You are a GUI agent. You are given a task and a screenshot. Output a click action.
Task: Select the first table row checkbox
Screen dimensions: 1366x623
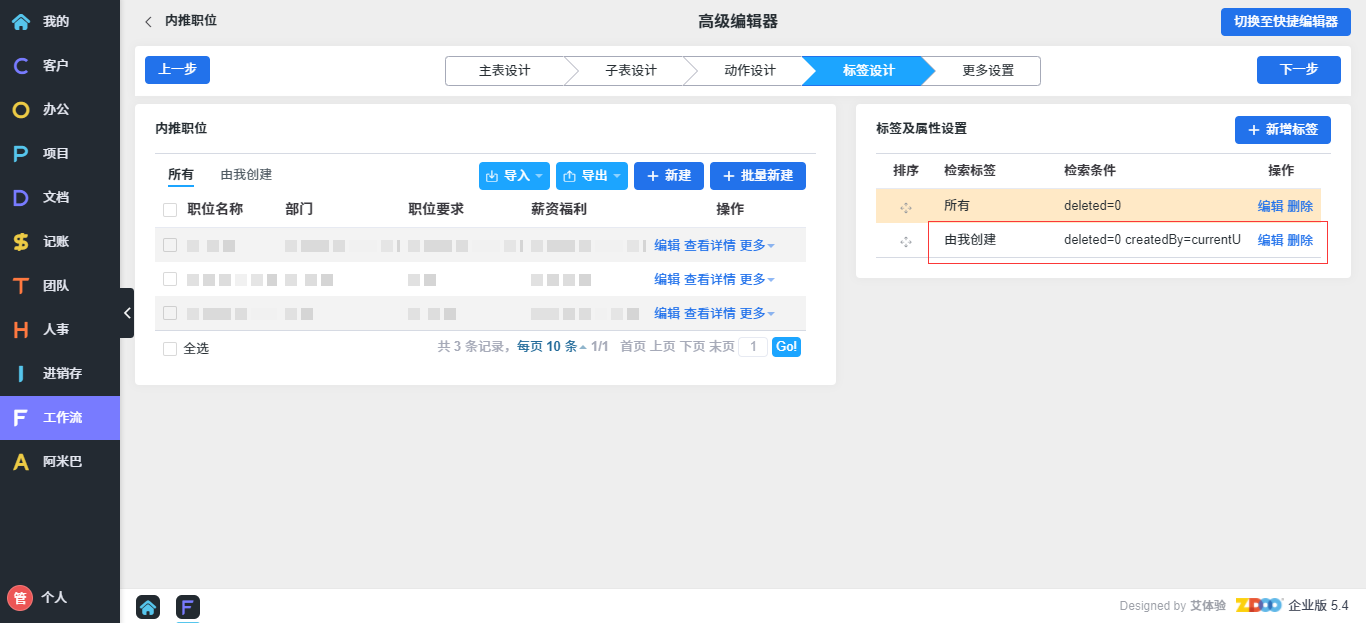pos(170,245)
